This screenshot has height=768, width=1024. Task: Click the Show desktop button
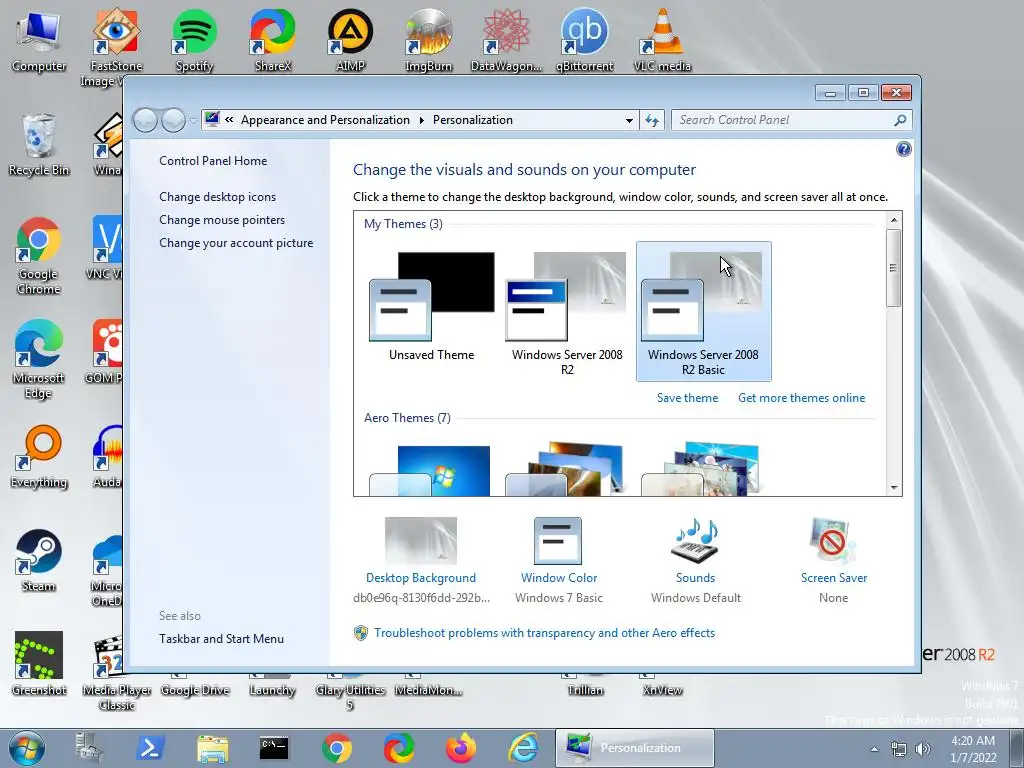1017,748
